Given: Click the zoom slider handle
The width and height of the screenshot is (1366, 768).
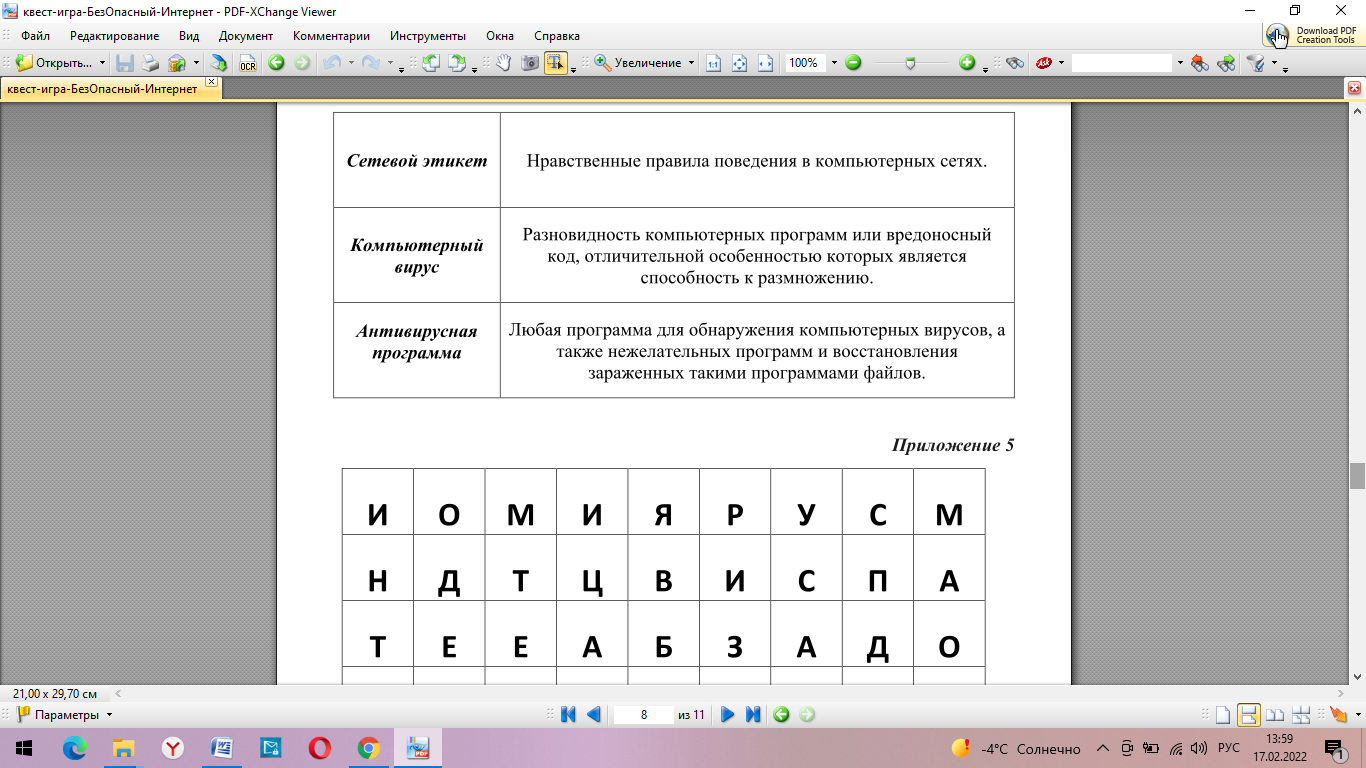Looking at the screenshot, I should (909, 63).
